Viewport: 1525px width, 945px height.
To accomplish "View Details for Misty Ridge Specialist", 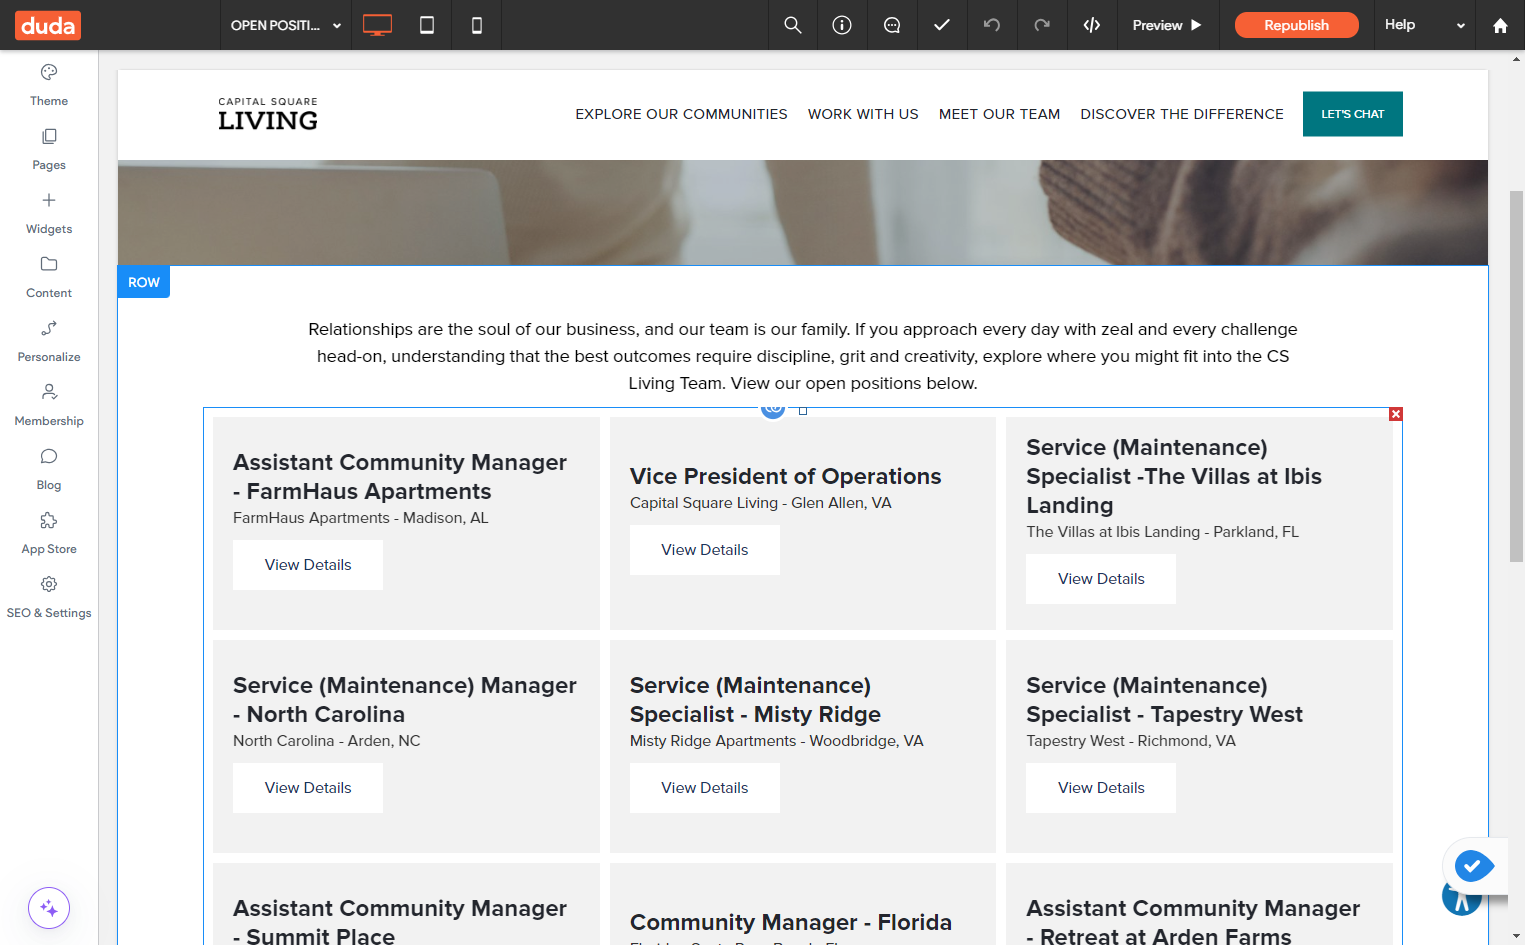I will [705, 788].
